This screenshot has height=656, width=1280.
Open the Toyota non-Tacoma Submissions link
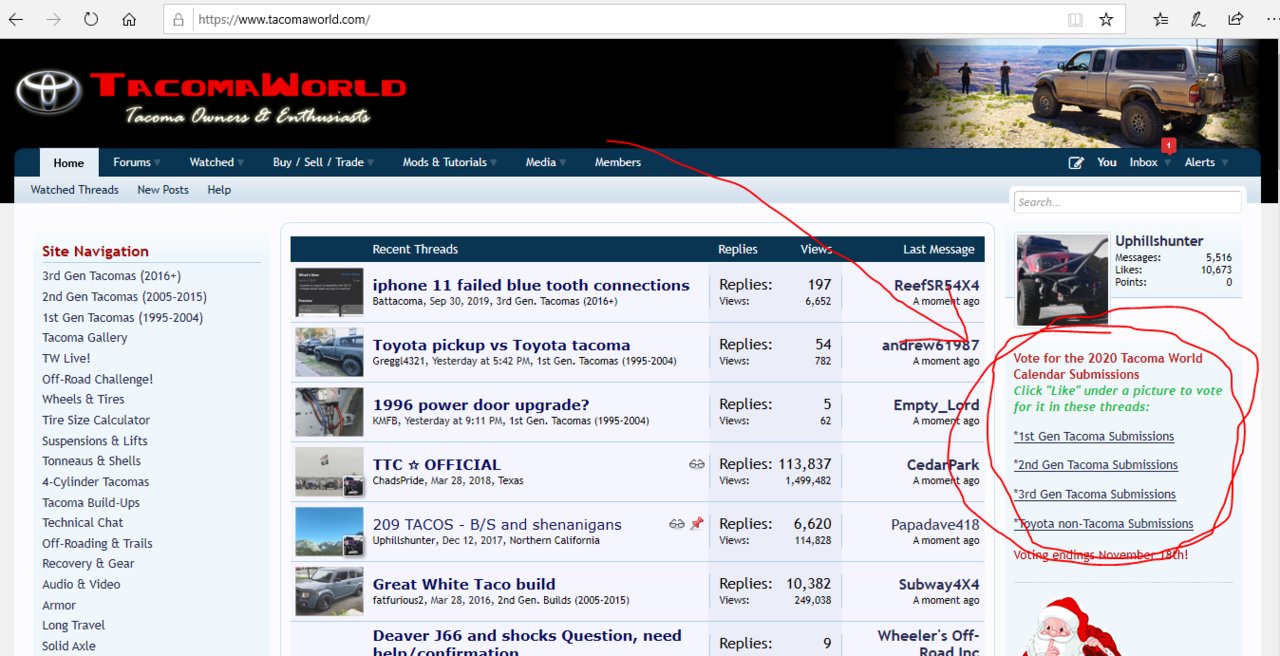[x=1104, y=523]
